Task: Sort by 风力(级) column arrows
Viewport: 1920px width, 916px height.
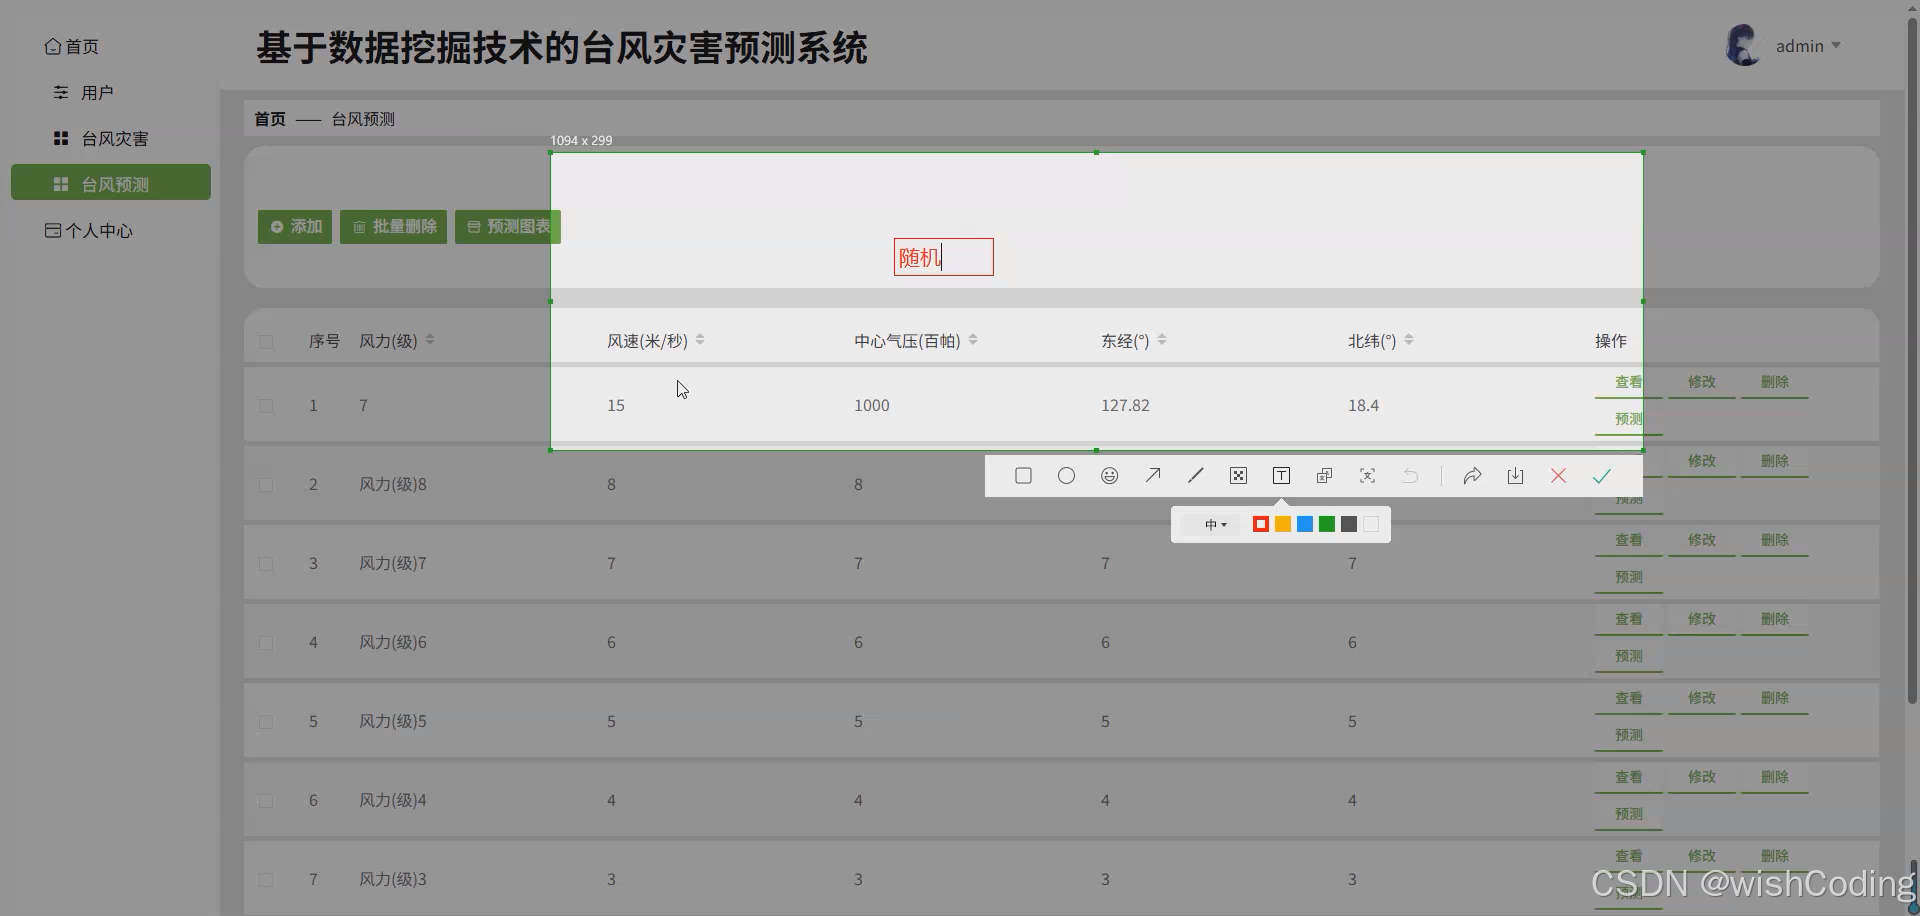Action: (x=430, y=340)
